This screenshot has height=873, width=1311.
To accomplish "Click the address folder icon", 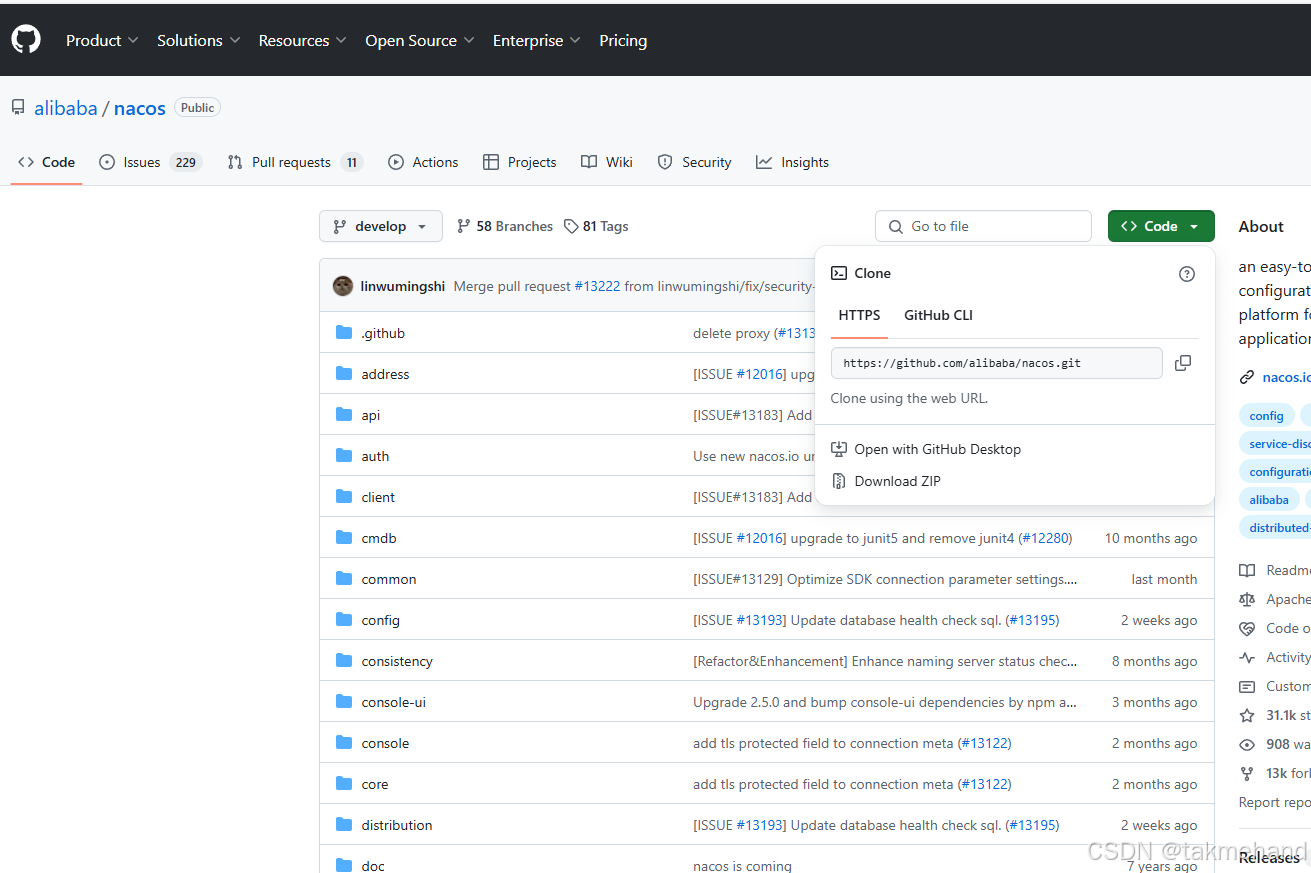I will coord(344,374).
